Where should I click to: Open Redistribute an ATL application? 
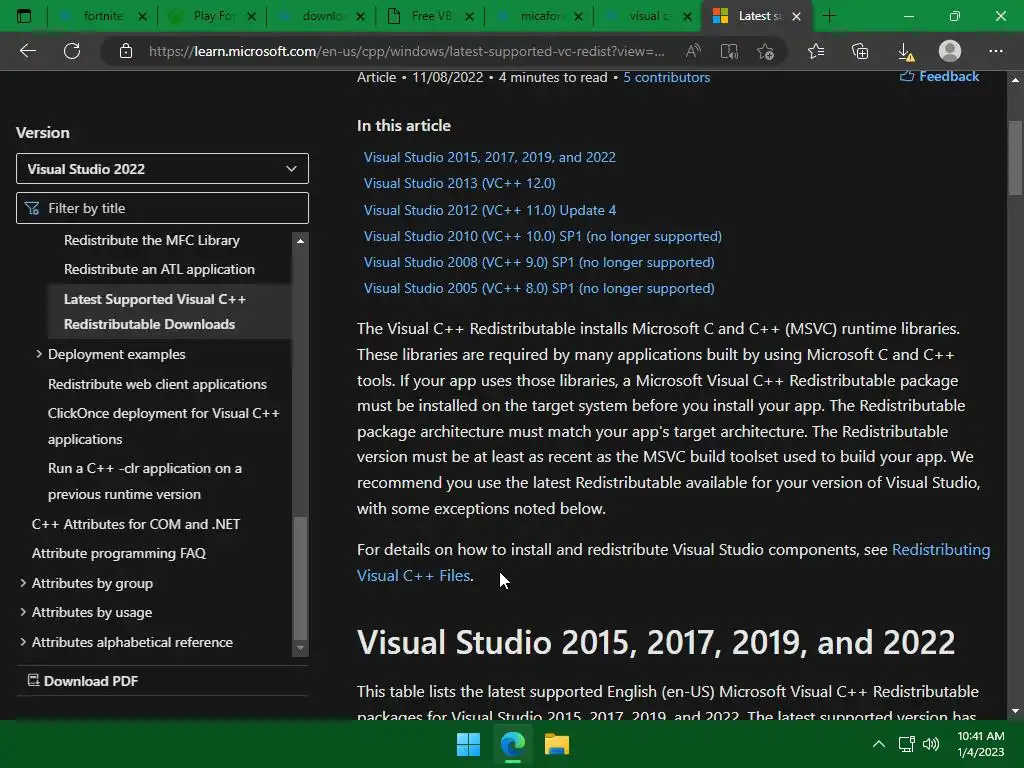159,269
